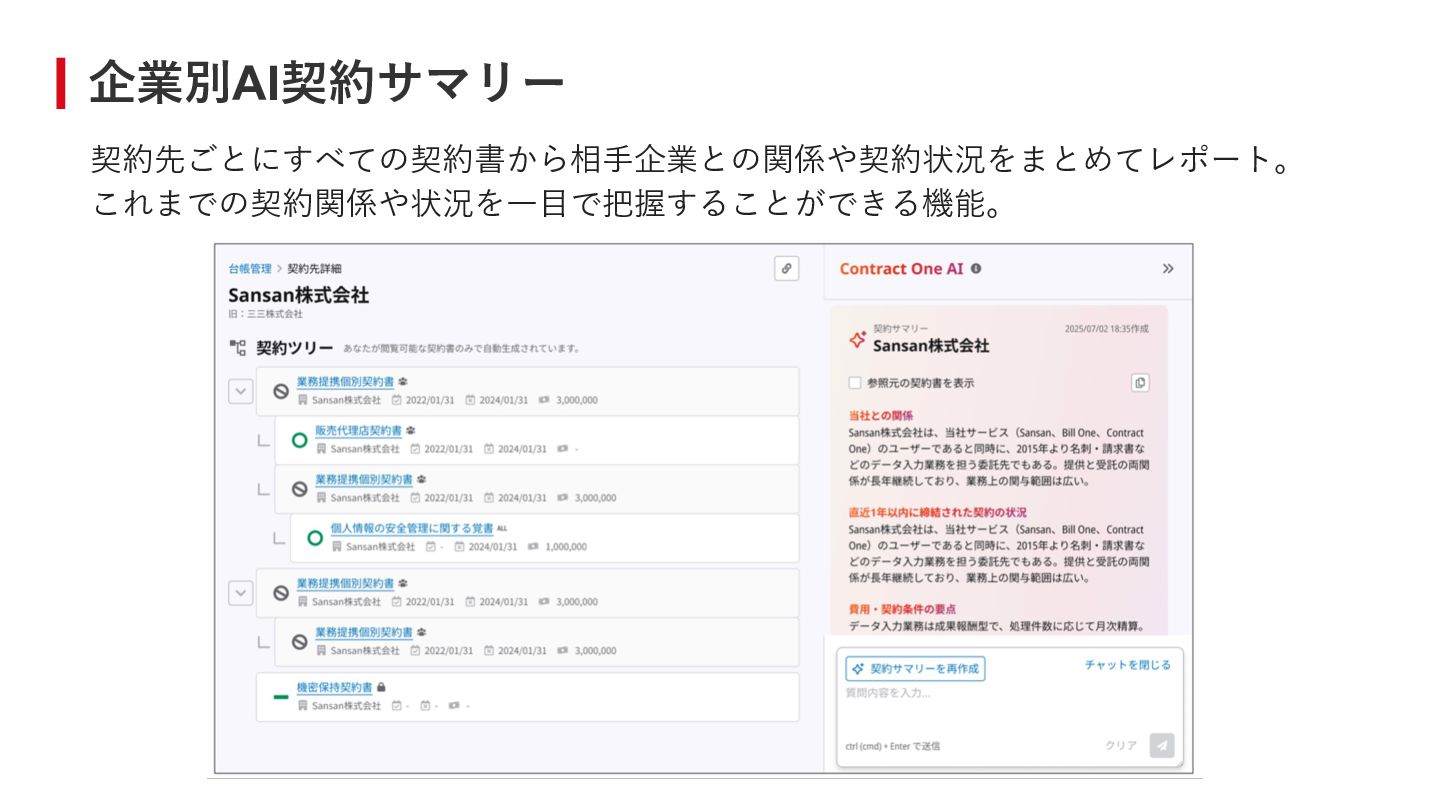
Task: Click the クリア button in the chat box
Action: coord(1121,746)
